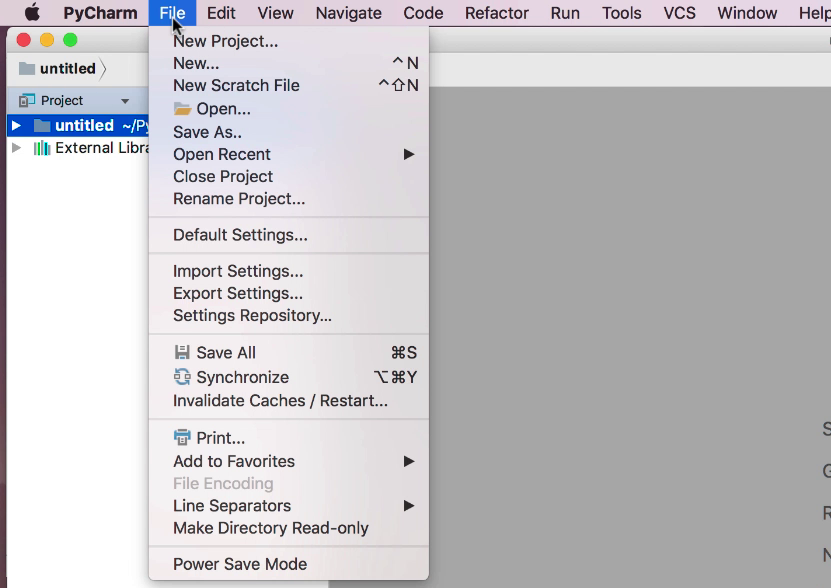Click the untitled breadcrumb label

[68, 68]
